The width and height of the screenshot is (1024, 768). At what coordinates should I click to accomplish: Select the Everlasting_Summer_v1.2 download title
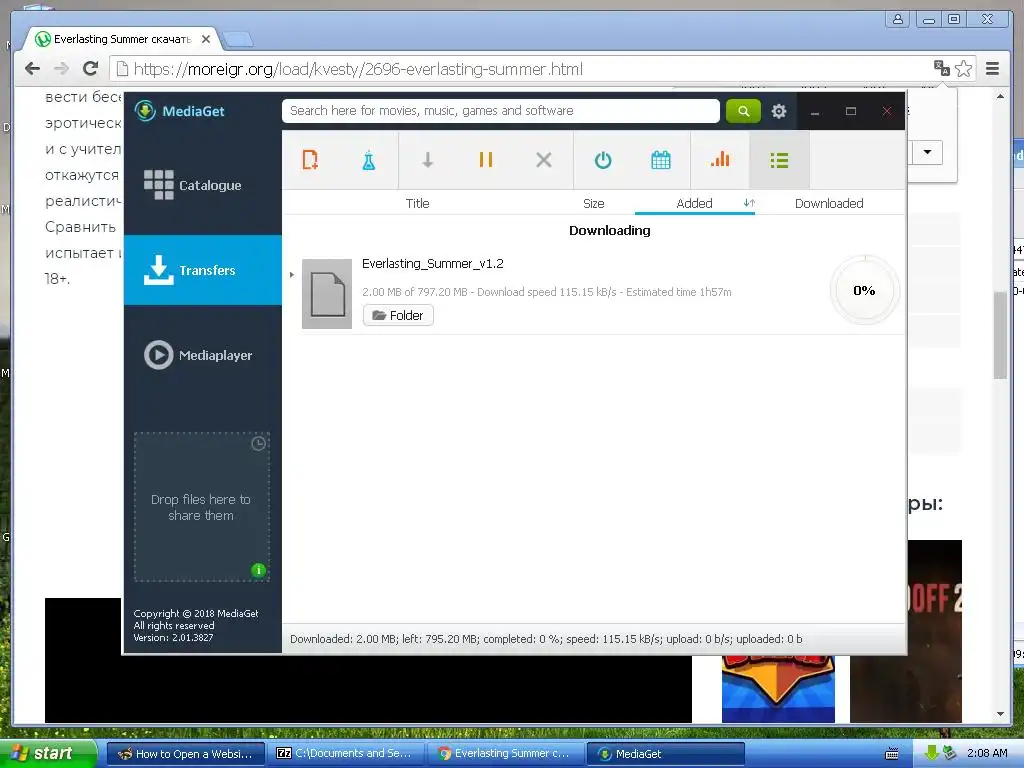pyautogui.click(x=432, y=264)
